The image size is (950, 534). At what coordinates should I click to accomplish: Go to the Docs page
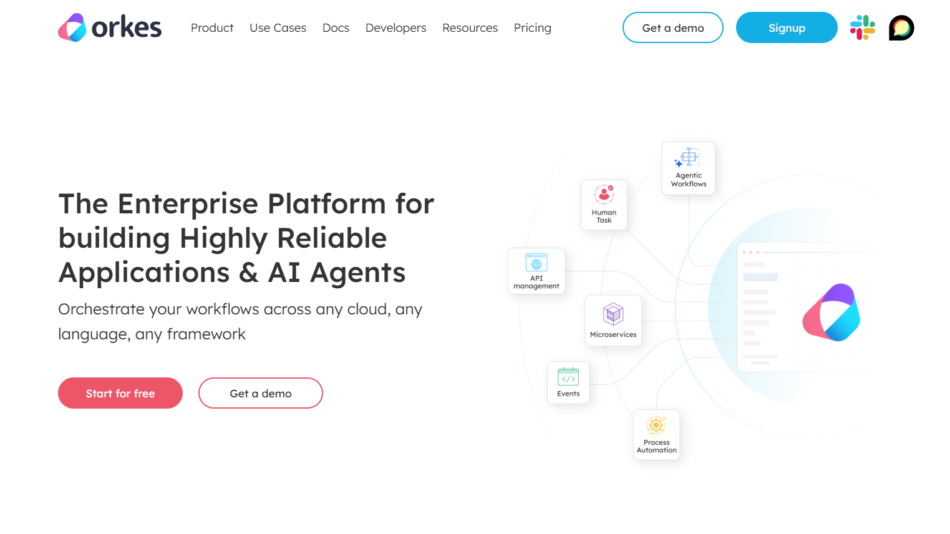click(336, 28)
